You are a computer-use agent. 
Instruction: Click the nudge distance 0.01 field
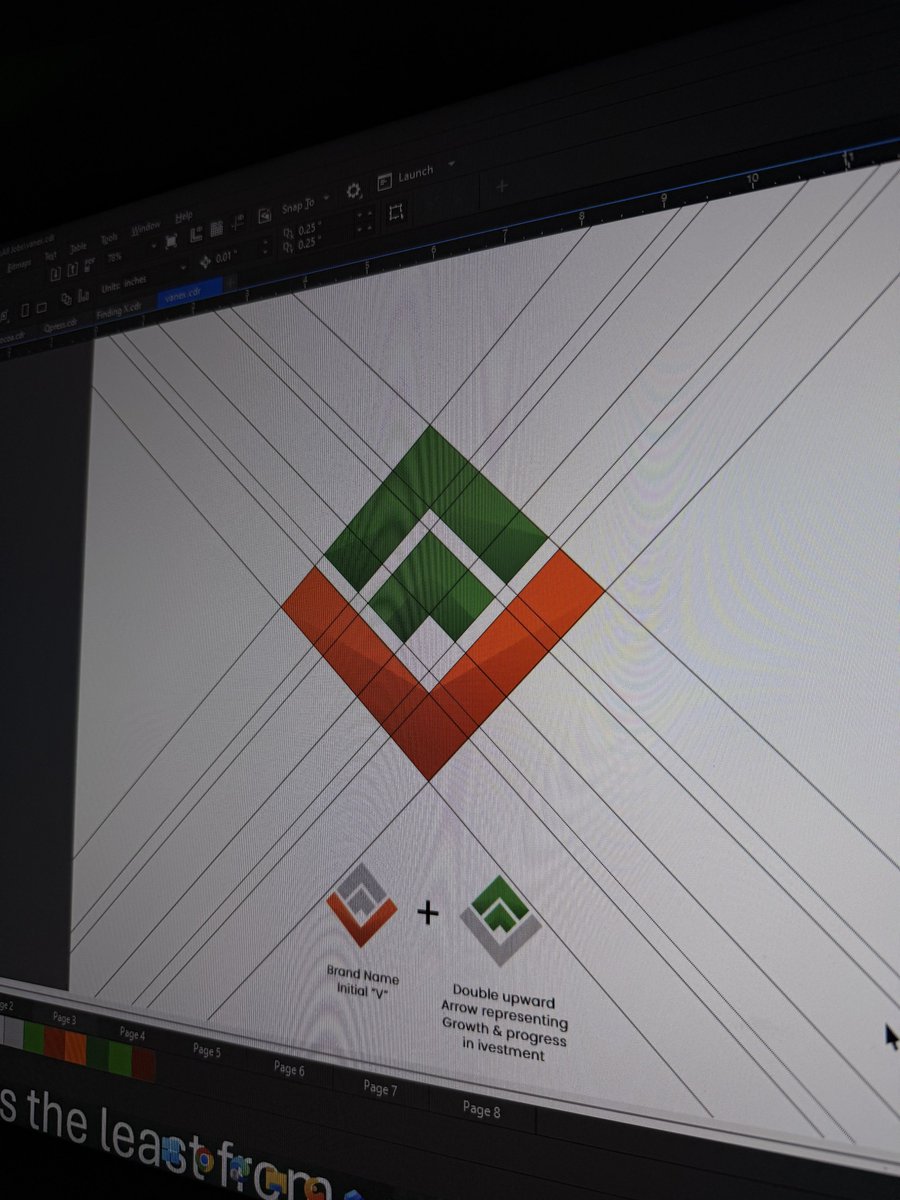226,257
